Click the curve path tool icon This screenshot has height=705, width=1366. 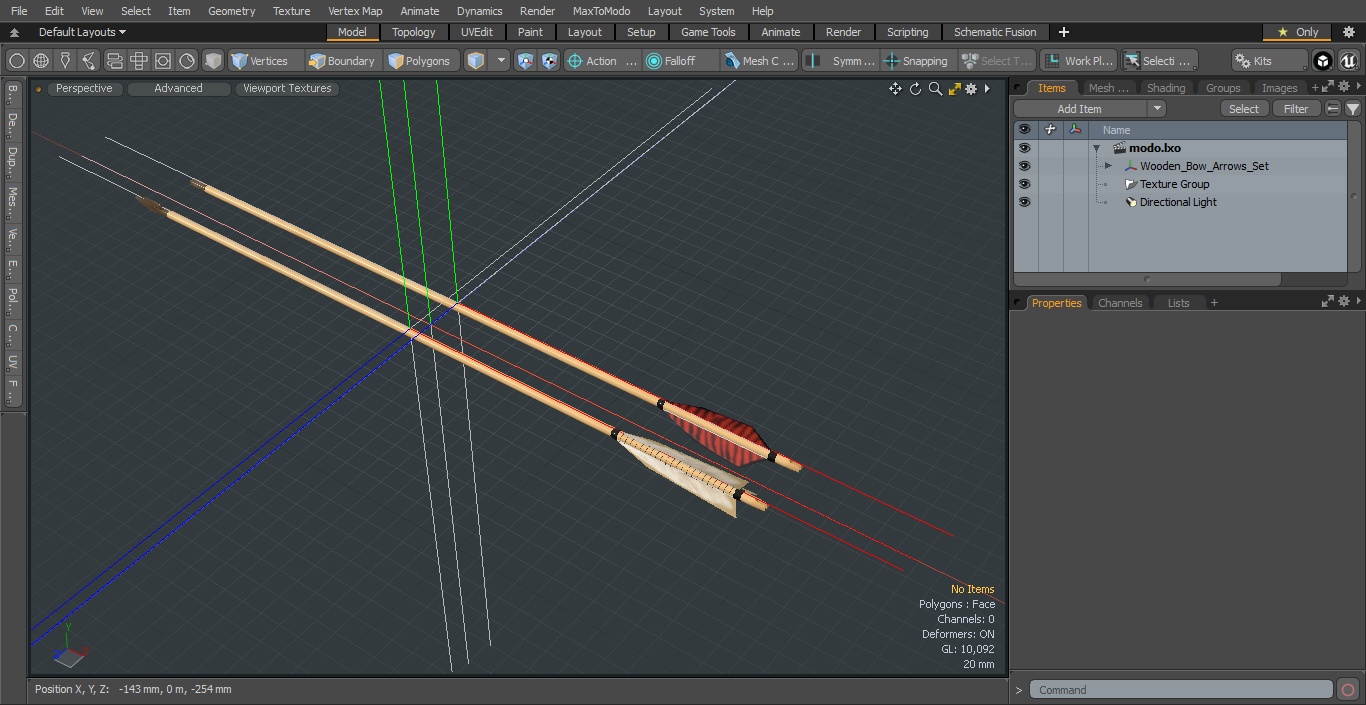89,61
